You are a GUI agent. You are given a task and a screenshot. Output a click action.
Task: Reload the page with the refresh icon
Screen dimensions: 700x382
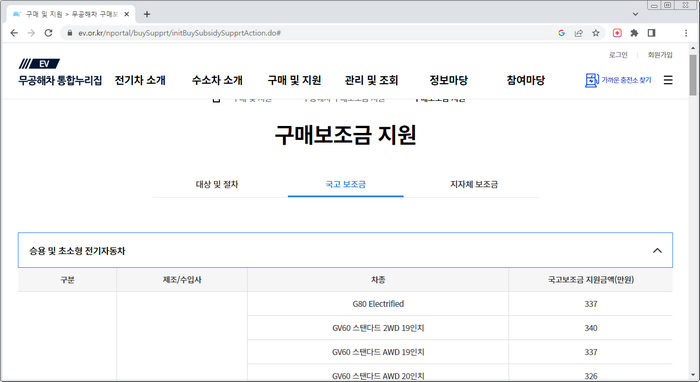[x=48, y=33]
